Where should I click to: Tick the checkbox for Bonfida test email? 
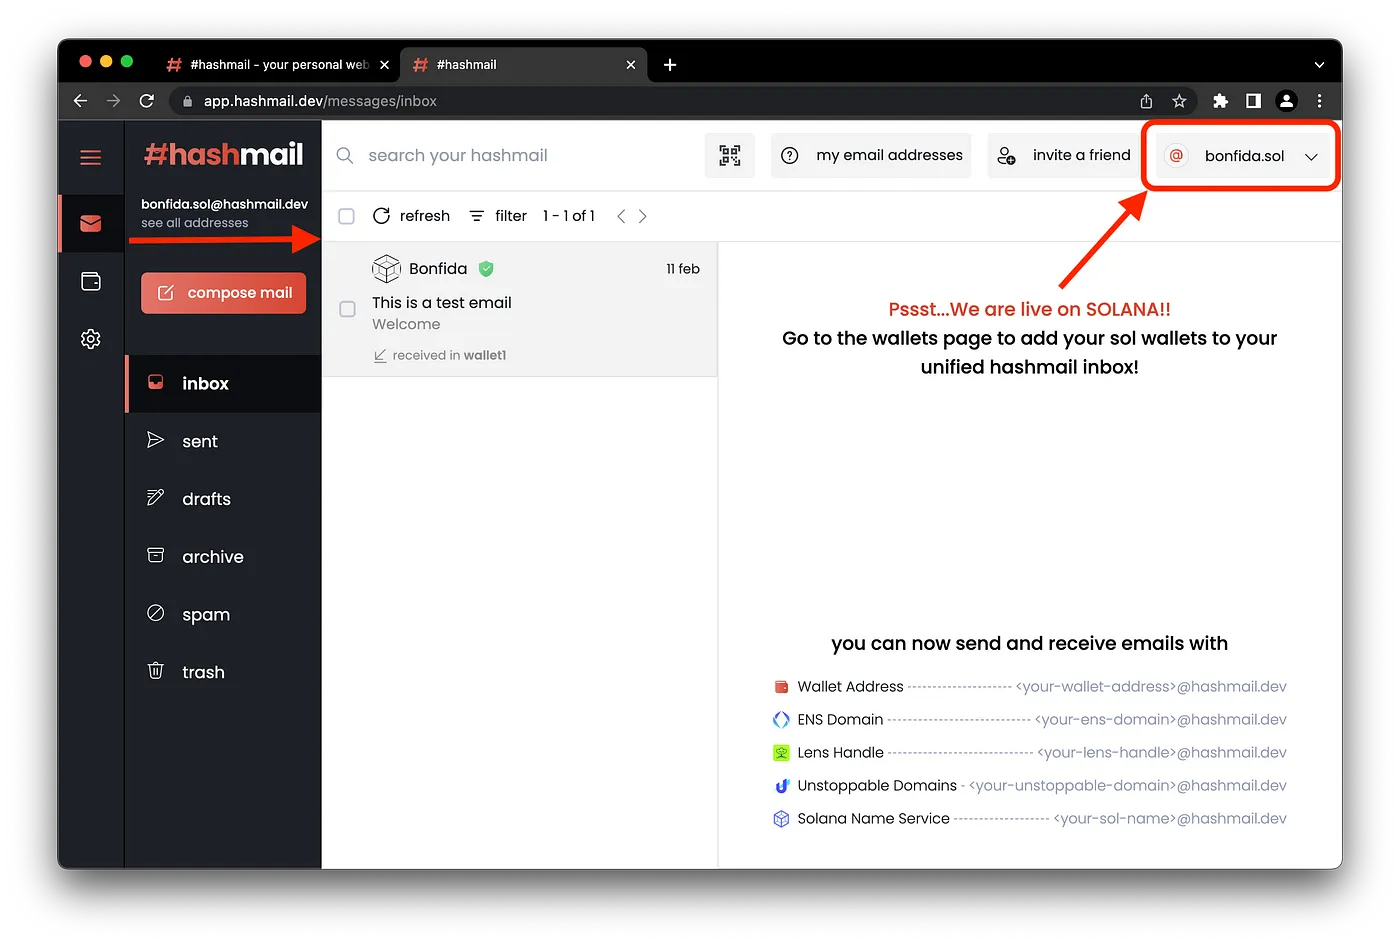[x=347, y=309]
